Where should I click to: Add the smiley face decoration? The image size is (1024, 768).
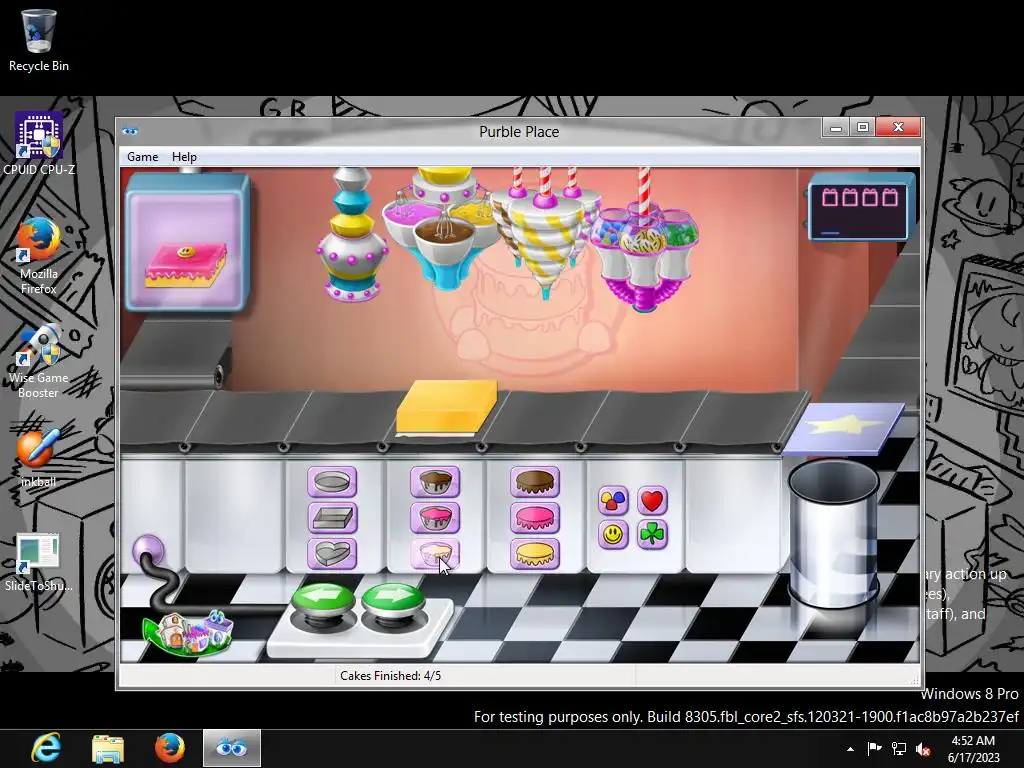point(613,535)
